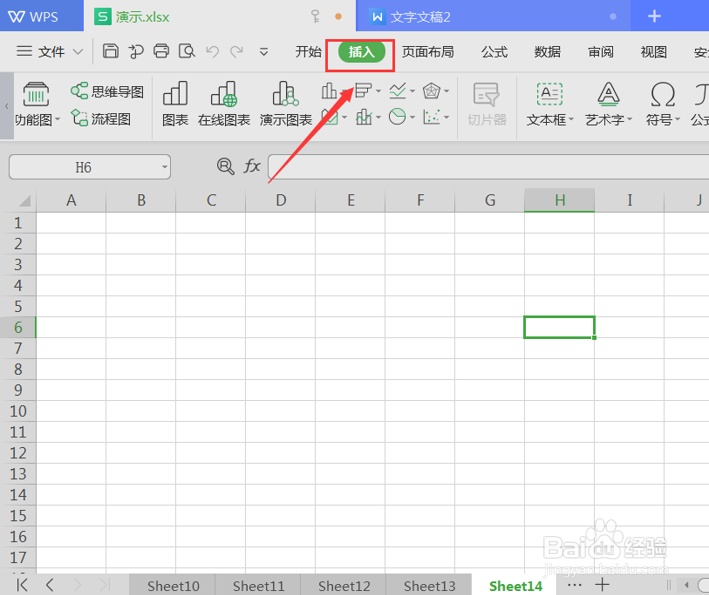The width and height of the screenshot is (709, 595).
Task: Select column A header
Action: click(x=71, y=200)
